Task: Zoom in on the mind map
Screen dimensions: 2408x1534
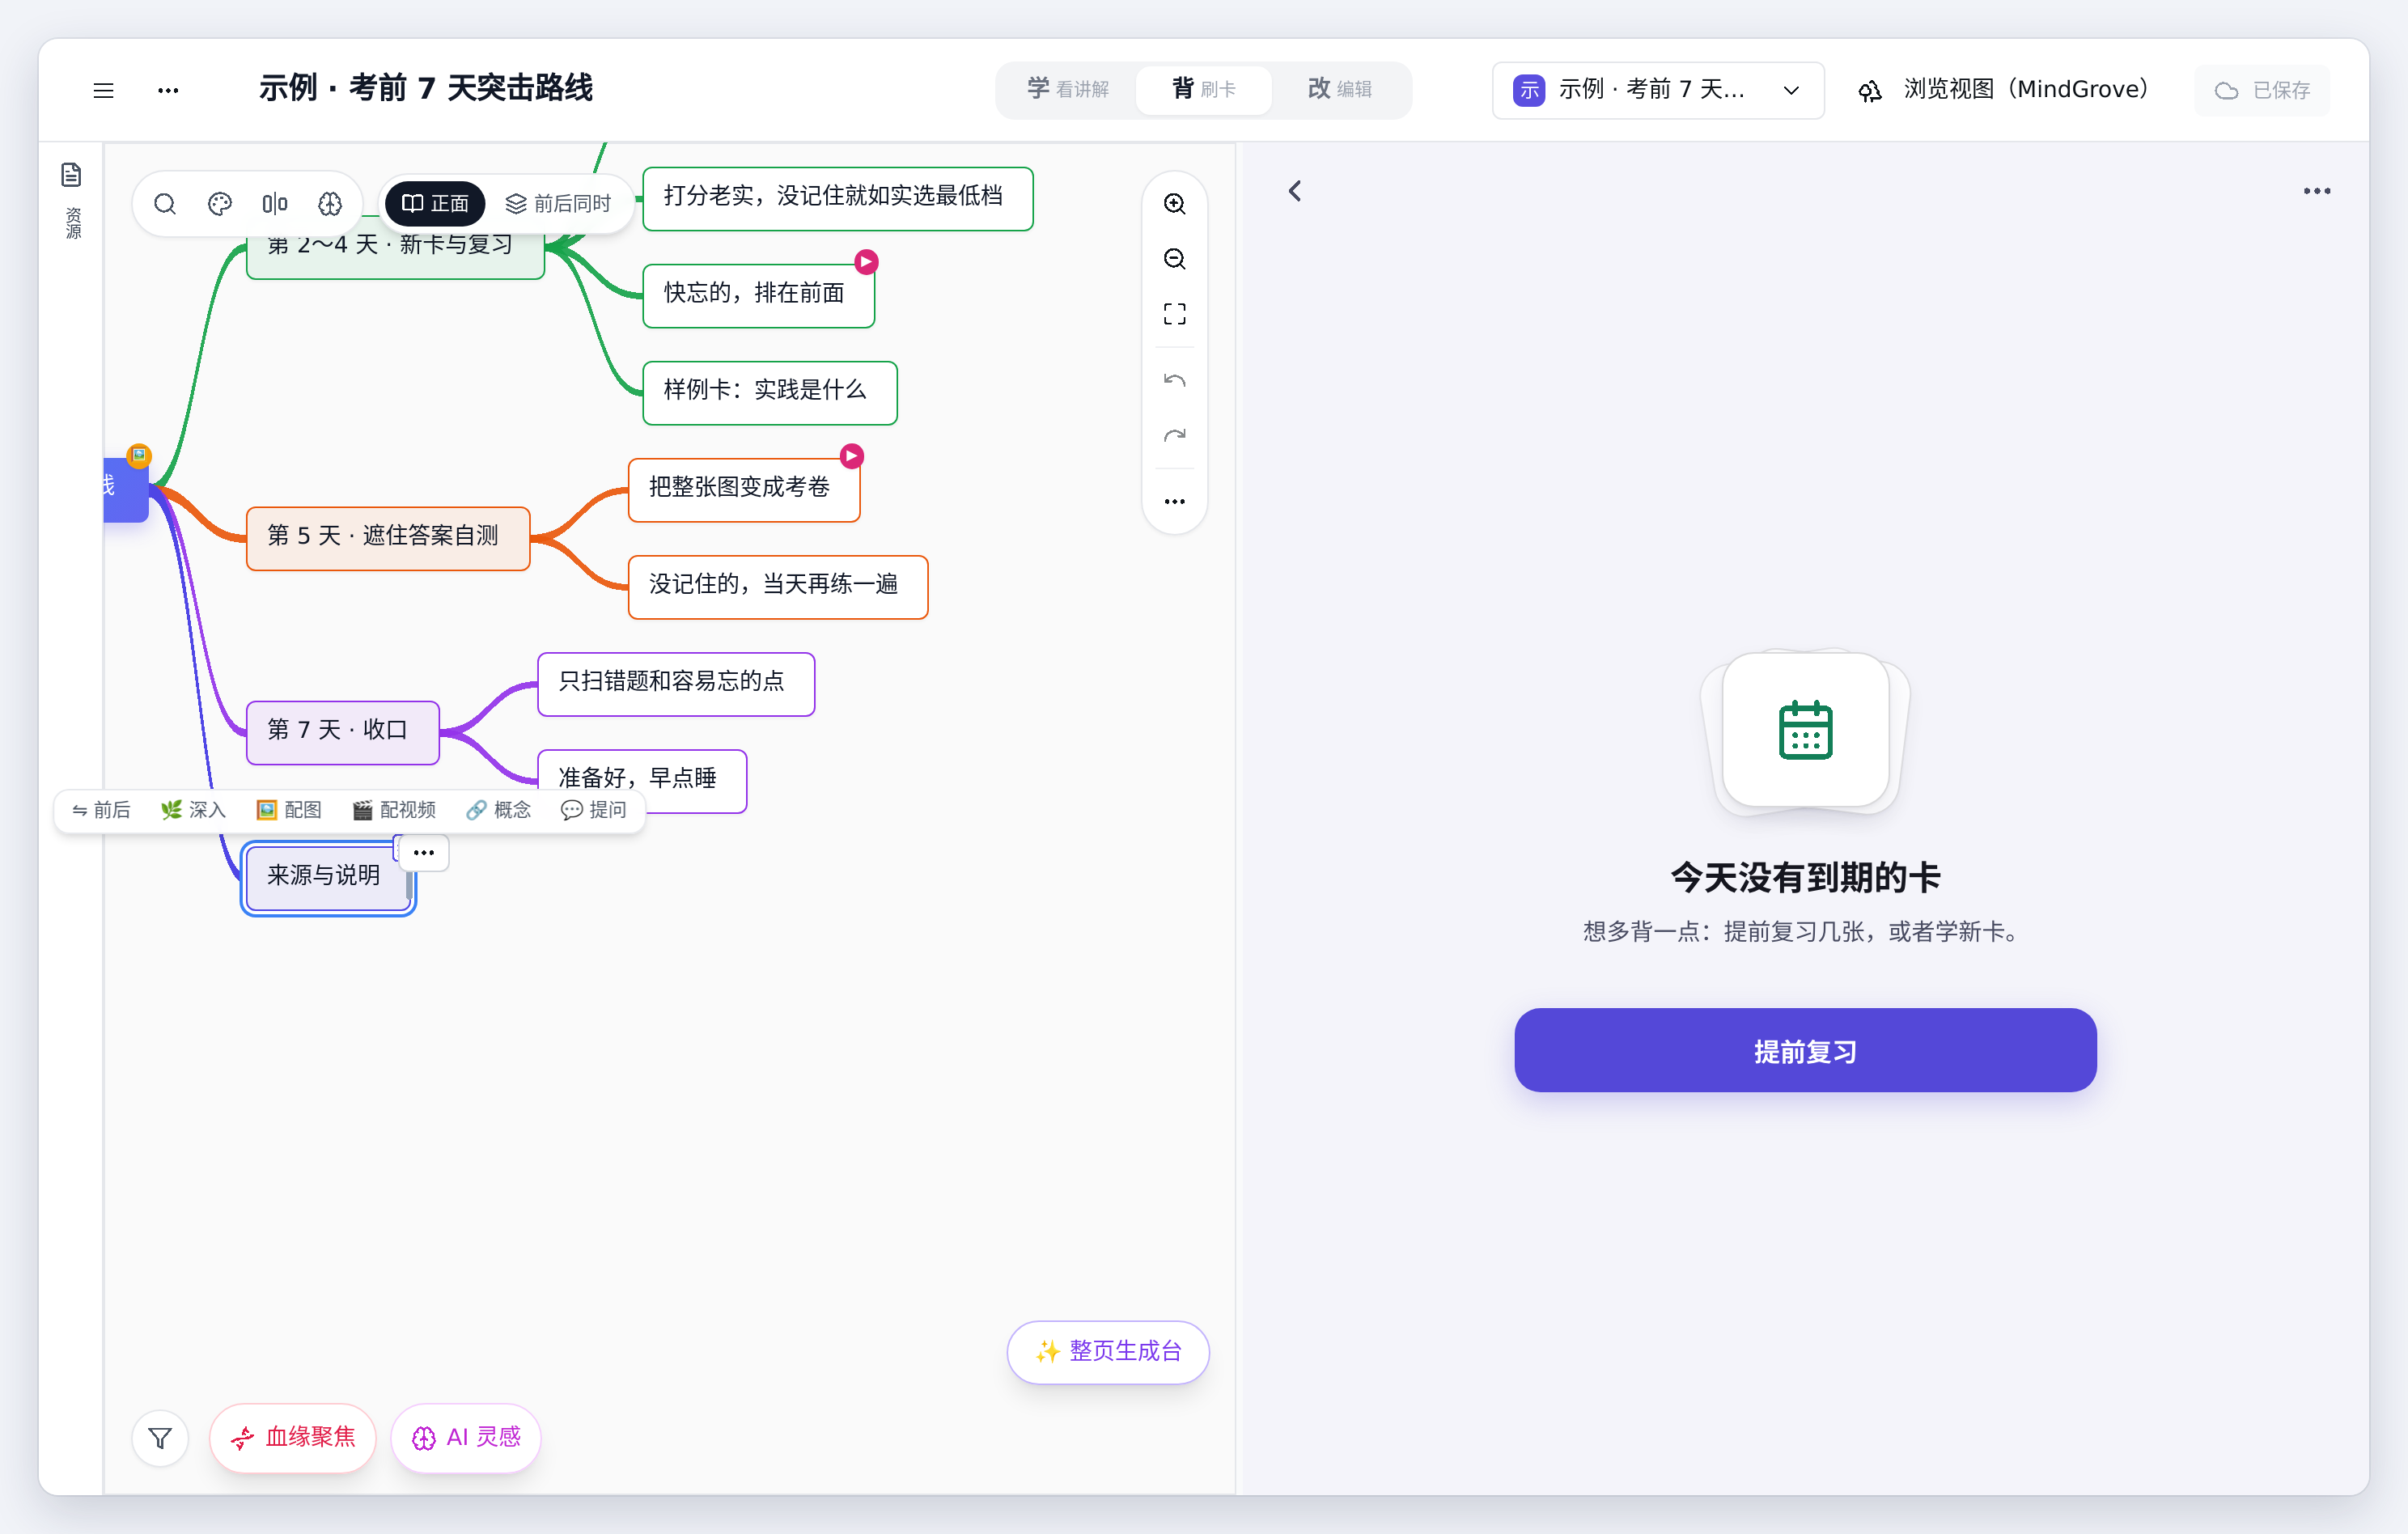Action: pyautogui.click(x=1175, y=204)
